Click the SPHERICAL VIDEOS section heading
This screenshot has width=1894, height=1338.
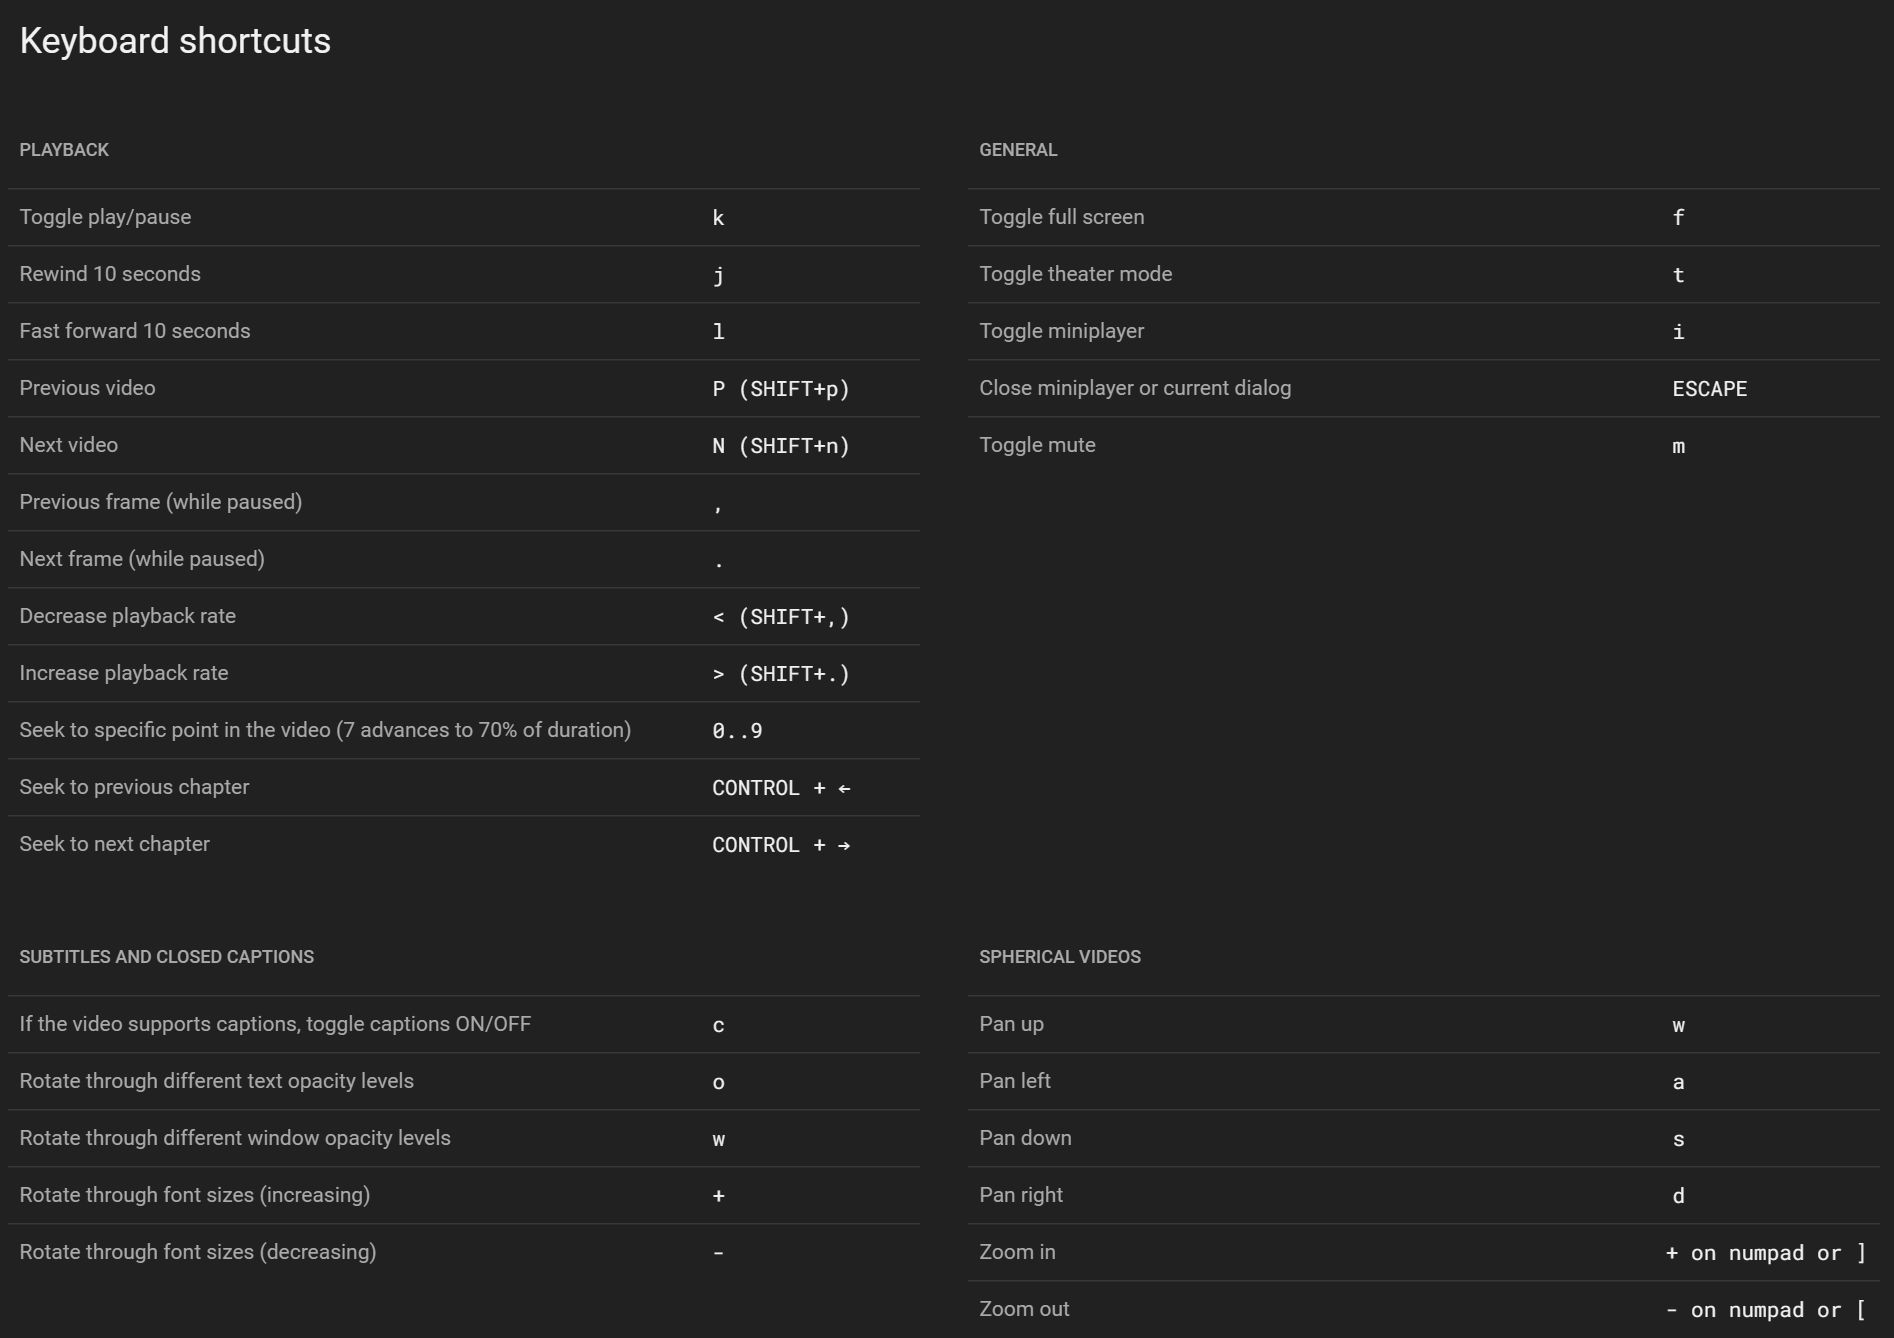1060,957
